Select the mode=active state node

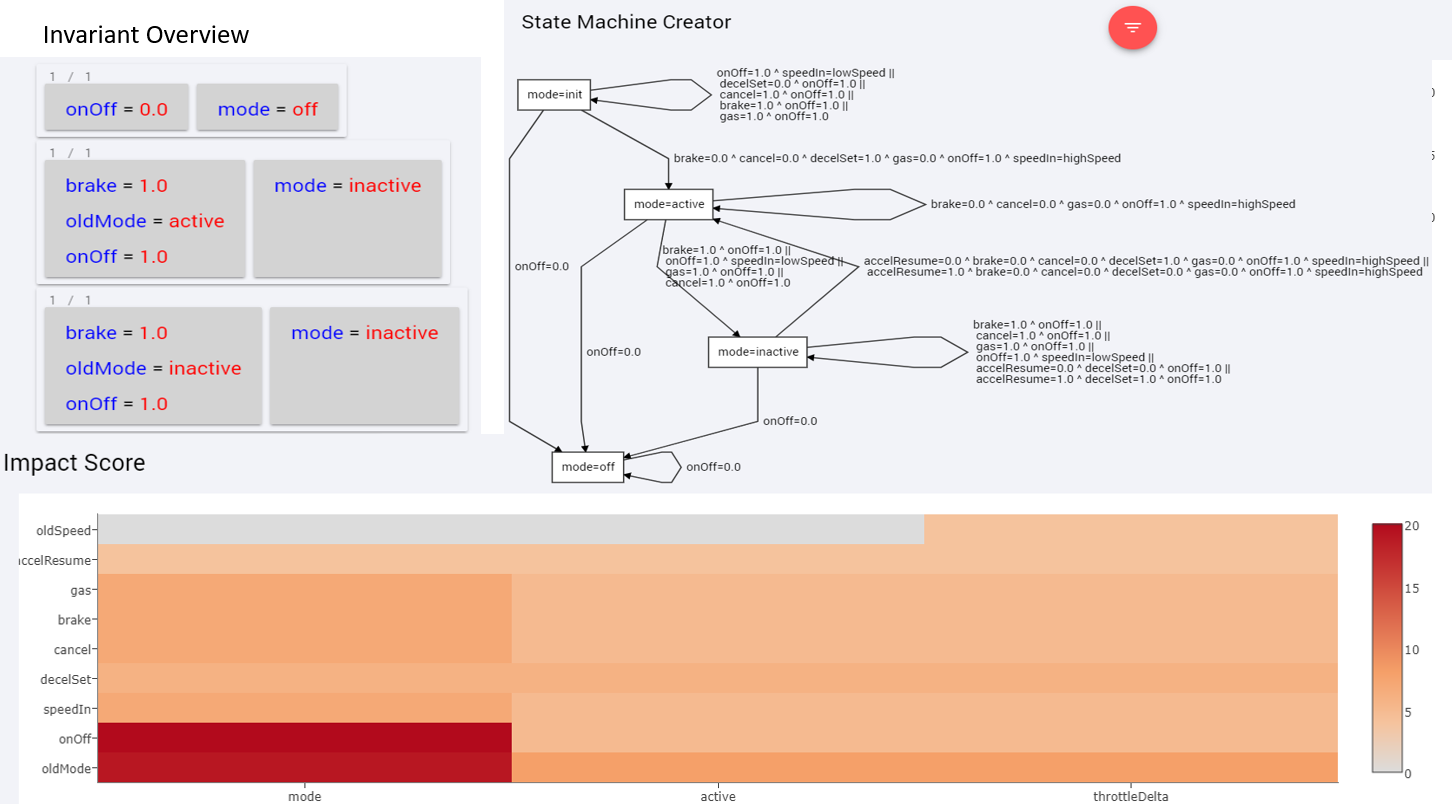(x=668, y=204)
